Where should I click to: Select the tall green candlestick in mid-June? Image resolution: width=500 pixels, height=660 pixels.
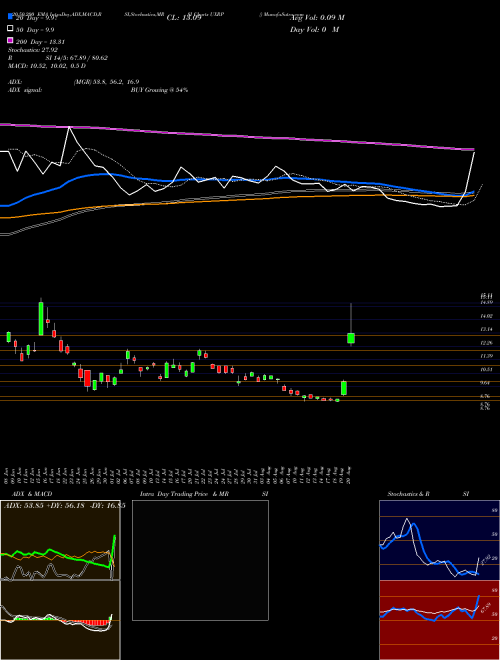click(41, 318)
